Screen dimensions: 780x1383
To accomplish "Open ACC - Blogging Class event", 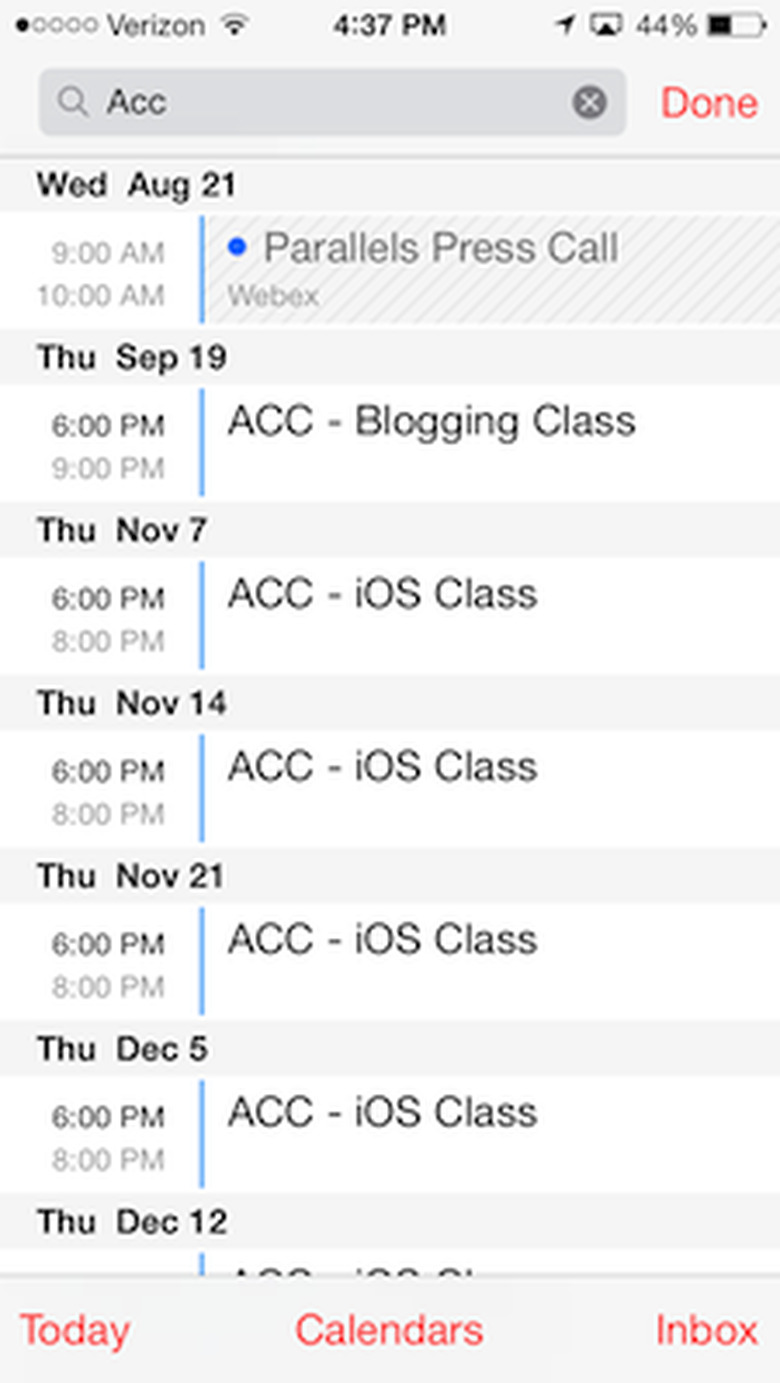I will pos(432,440).
